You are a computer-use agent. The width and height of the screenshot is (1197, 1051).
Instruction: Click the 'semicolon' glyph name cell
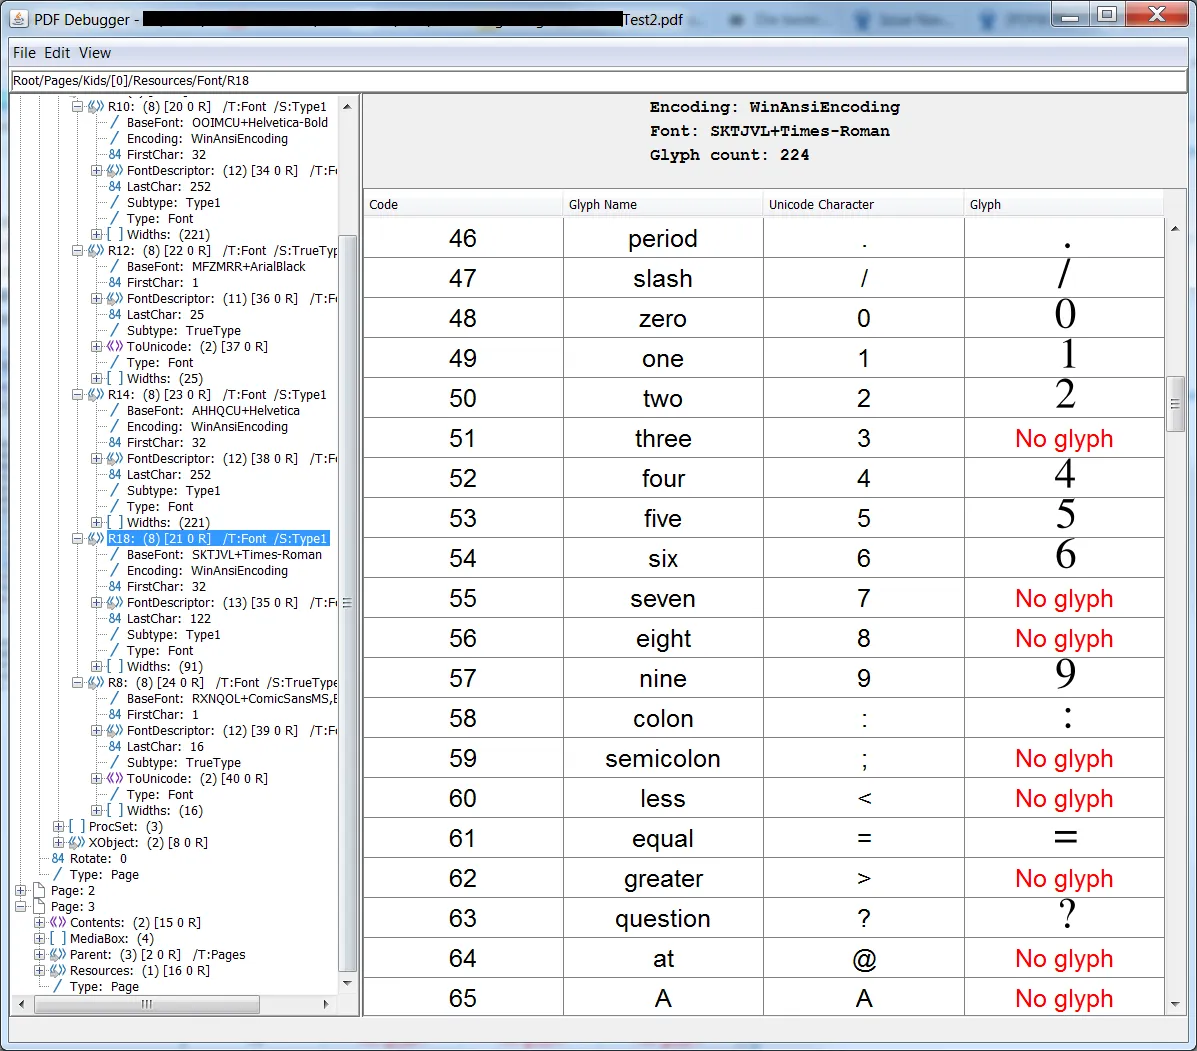[663, 758]
